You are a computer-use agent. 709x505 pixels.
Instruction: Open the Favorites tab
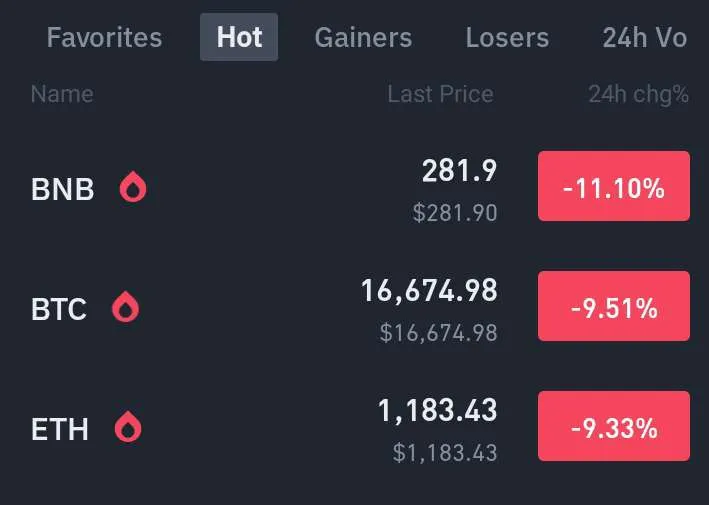[104, 37]
